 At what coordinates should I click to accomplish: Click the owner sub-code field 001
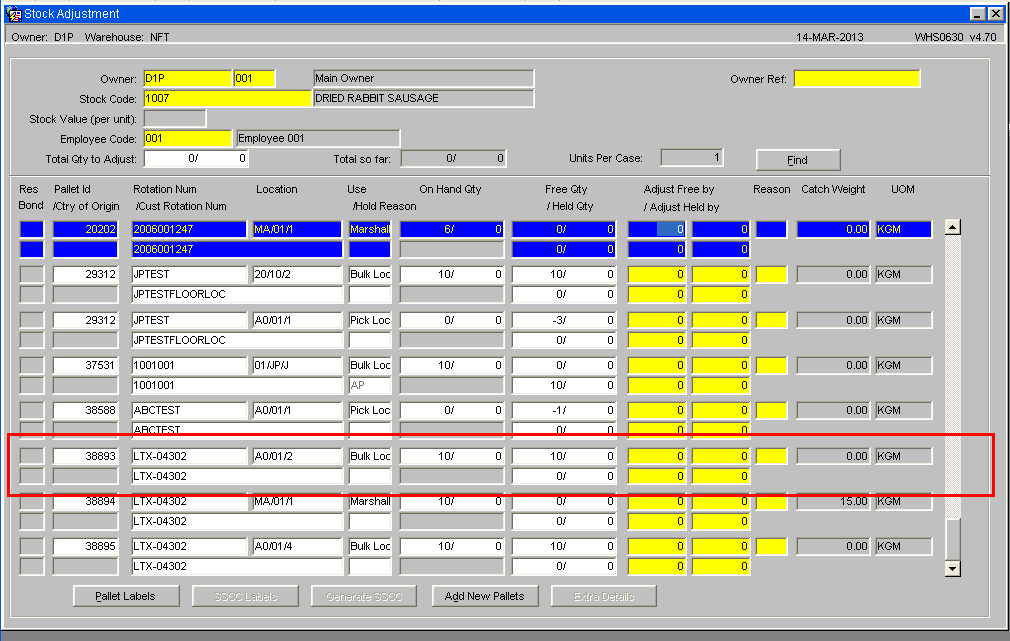click(254, 79)
